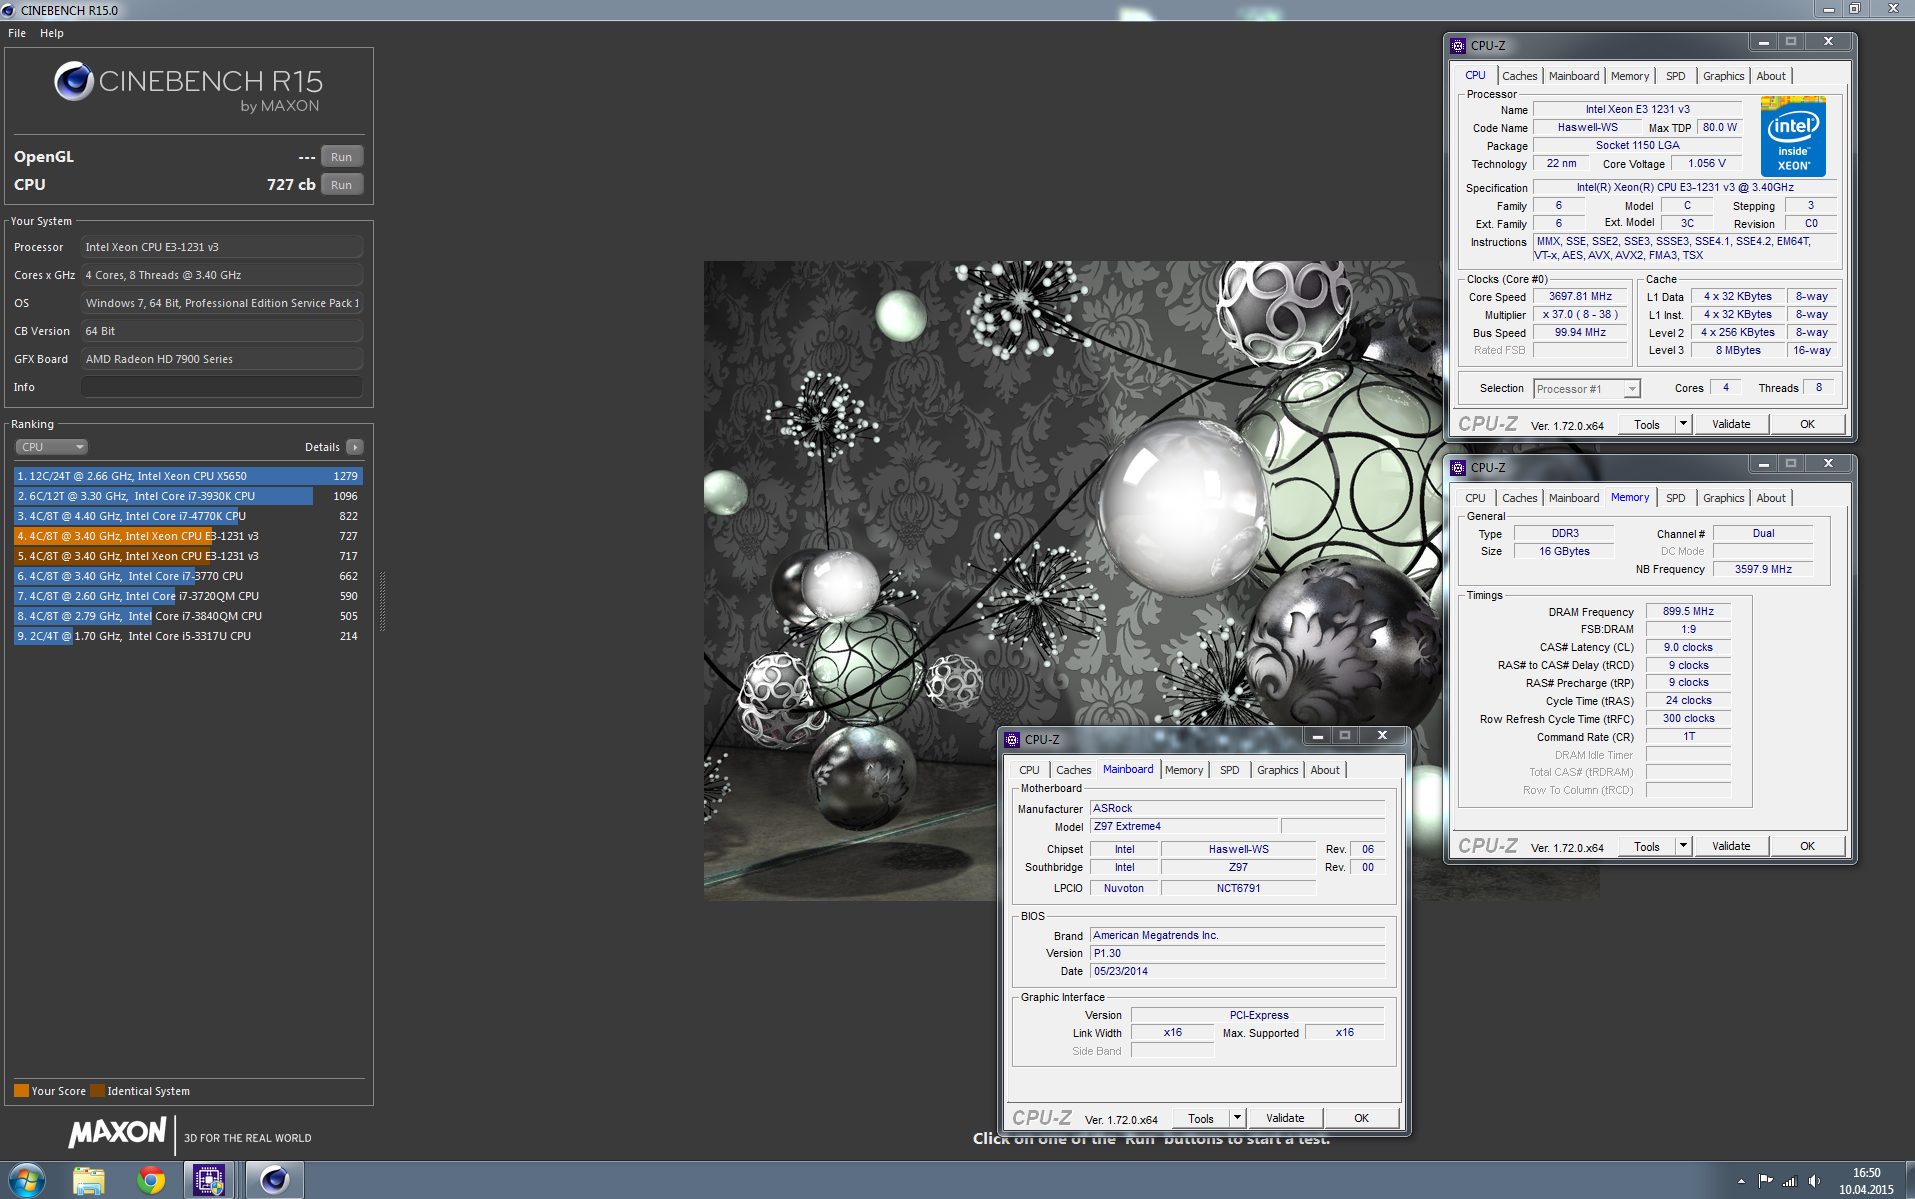Click DRAM Frequency value 899.5 MHz
This screenshot has width=1915, height=1199.
[1688, 611]
